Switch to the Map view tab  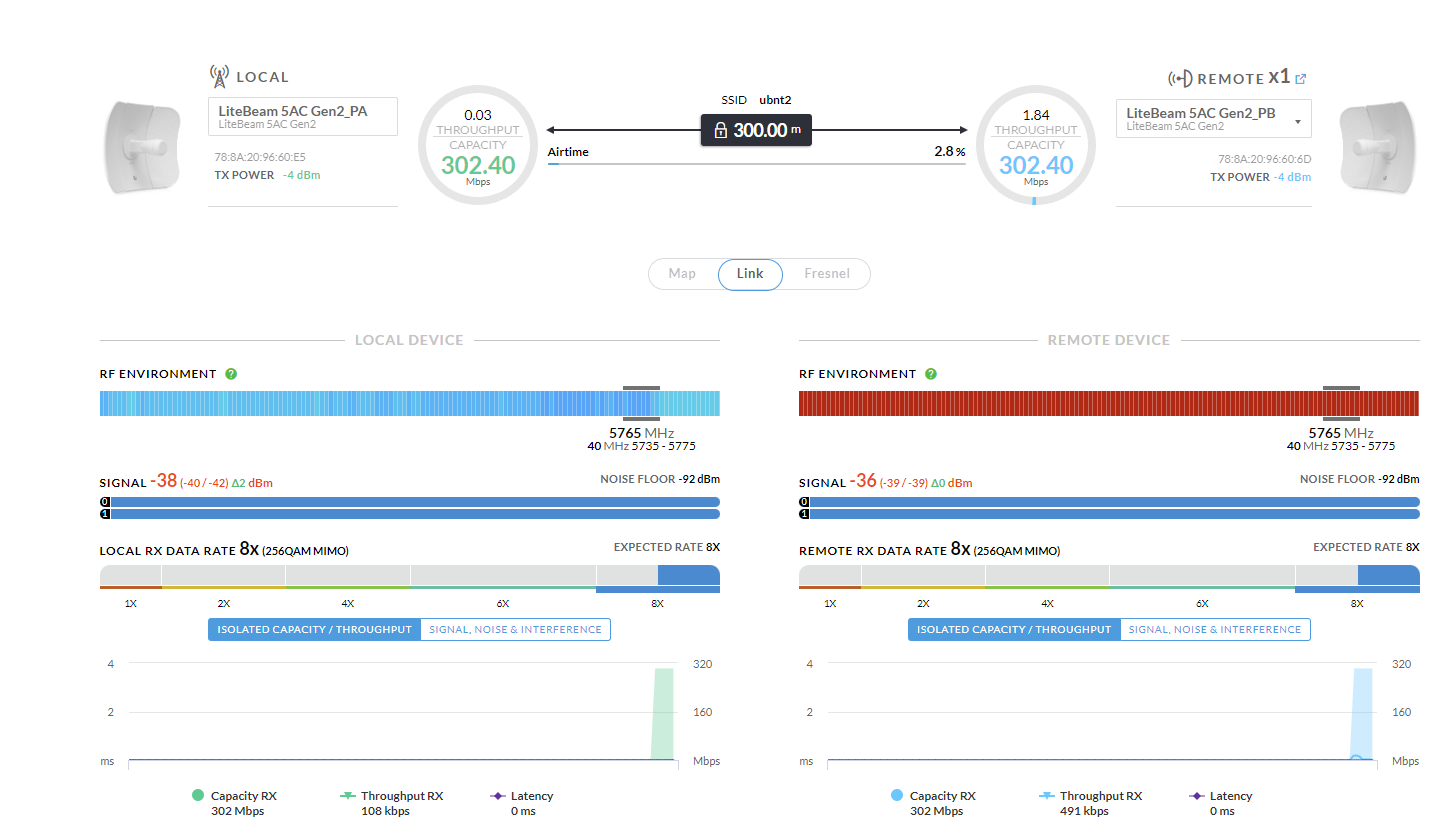pos(682,274)
